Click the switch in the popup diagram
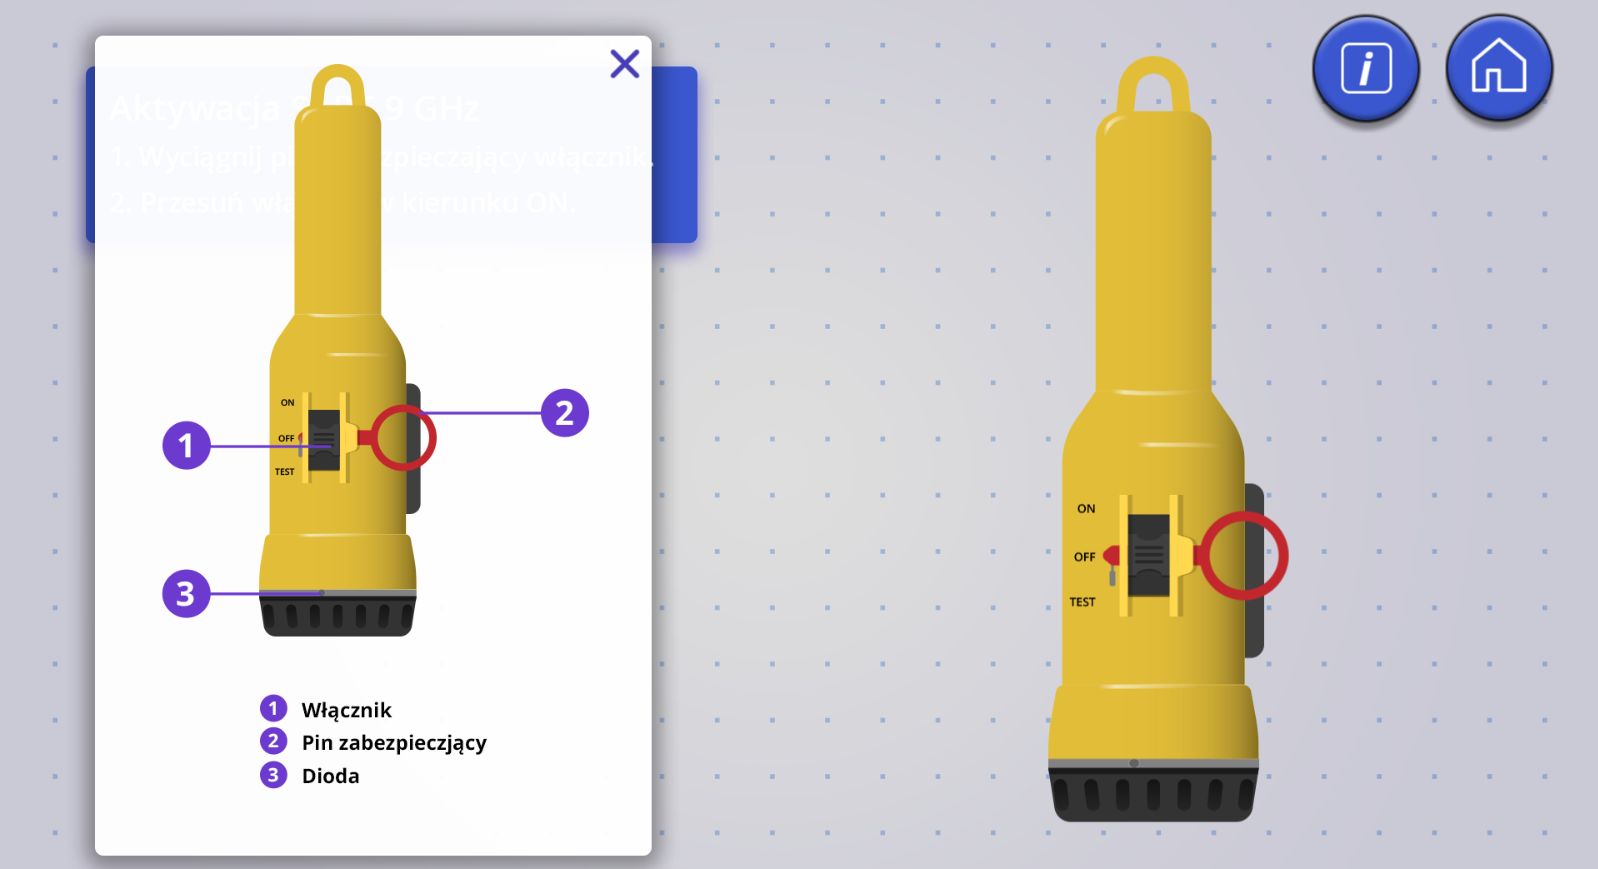This screenshot has height=869, width=1598. pos(324,439)
